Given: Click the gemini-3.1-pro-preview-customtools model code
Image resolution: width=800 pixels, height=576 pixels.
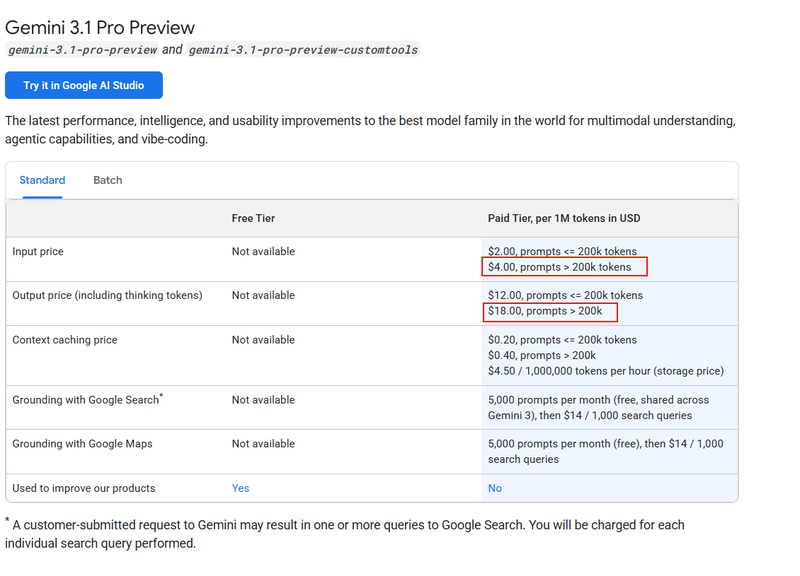Looking at the screenshot, I should [x=303, y=50].
